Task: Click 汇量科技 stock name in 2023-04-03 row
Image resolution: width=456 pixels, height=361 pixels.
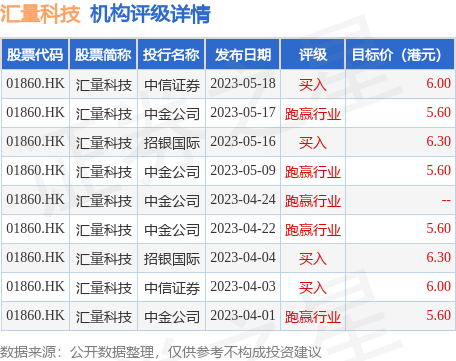Action: click(x=104, y=288)
